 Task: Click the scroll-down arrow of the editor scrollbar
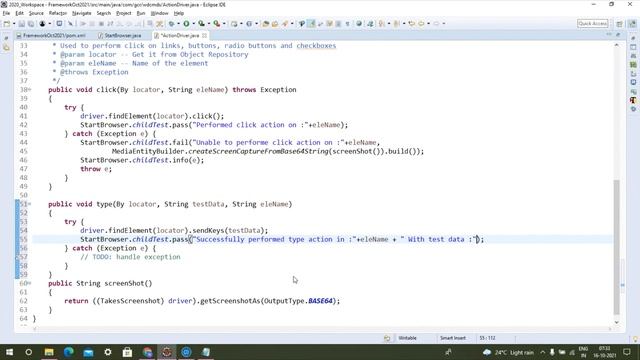pyautogui.click(x=617, y=322)
